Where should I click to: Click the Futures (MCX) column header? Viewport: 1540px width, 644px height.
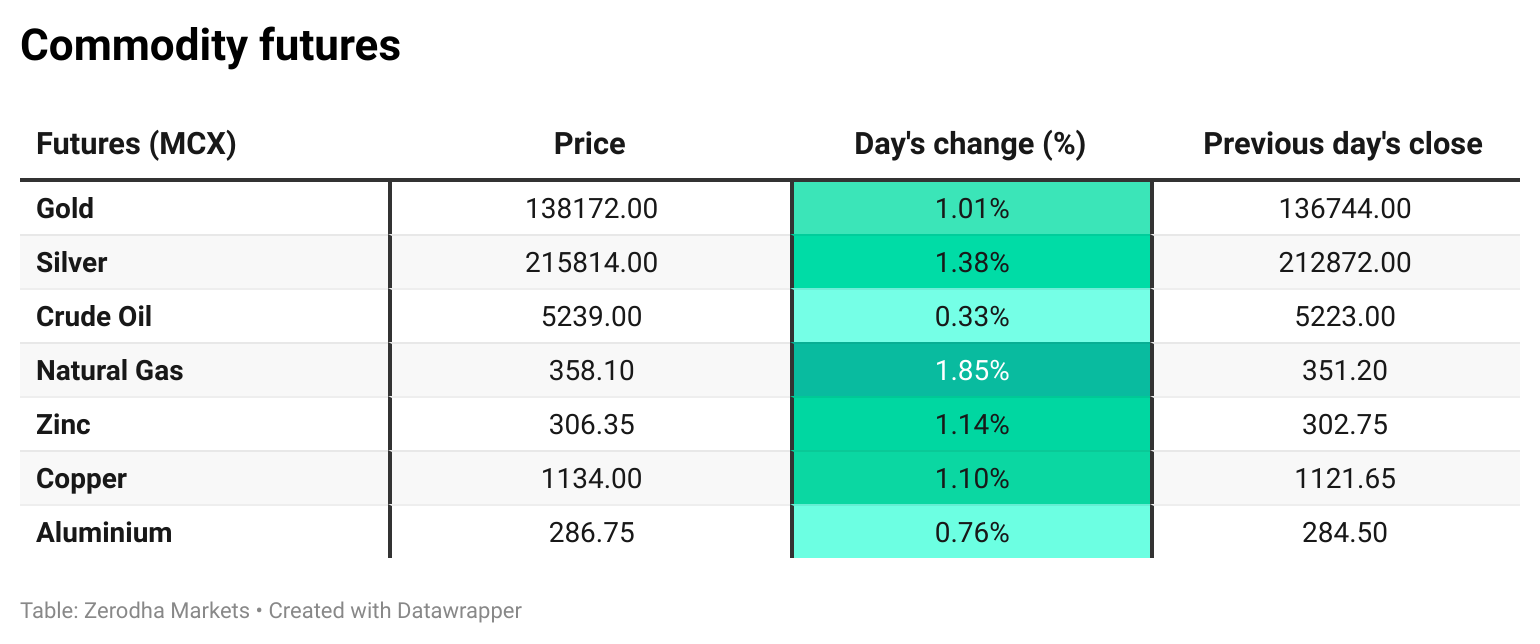136,144
